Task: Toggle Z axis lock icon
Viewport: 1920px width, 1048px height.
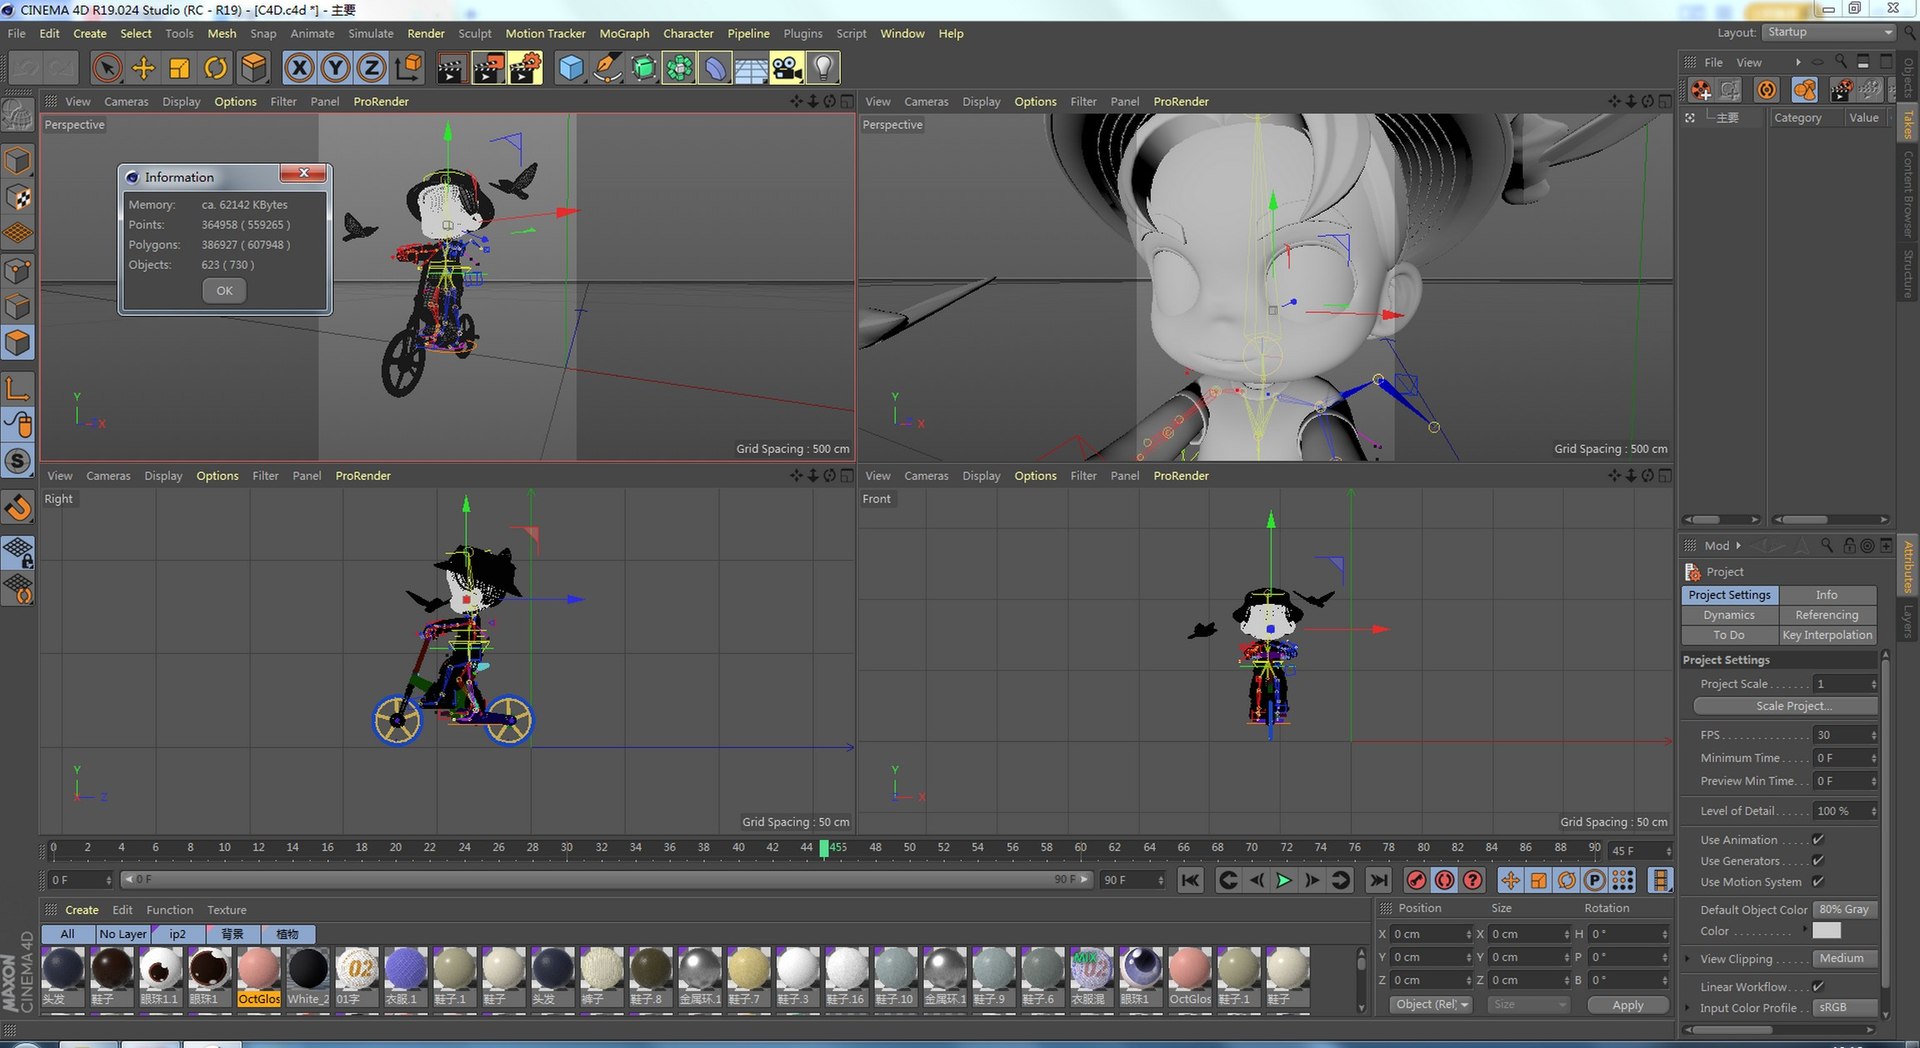Action: pos(371,68)
